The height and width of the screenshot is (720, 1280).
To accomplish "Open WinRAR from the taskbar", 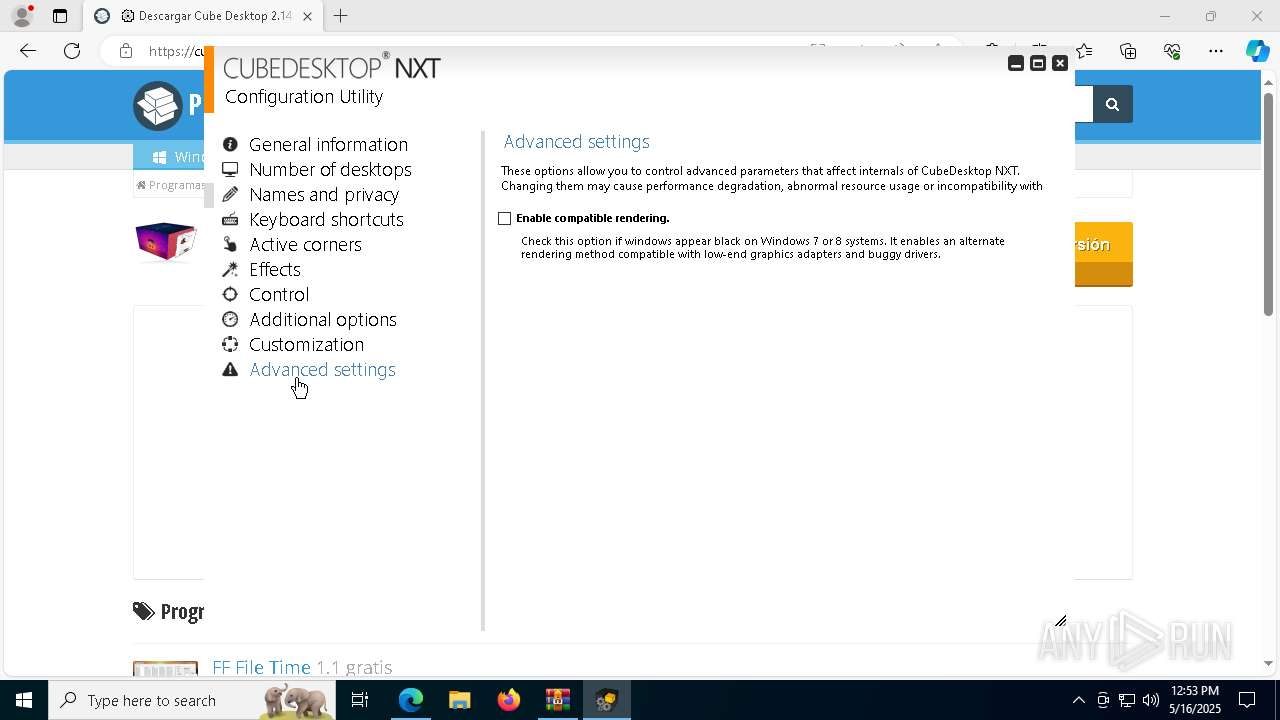I will [557, 700].
